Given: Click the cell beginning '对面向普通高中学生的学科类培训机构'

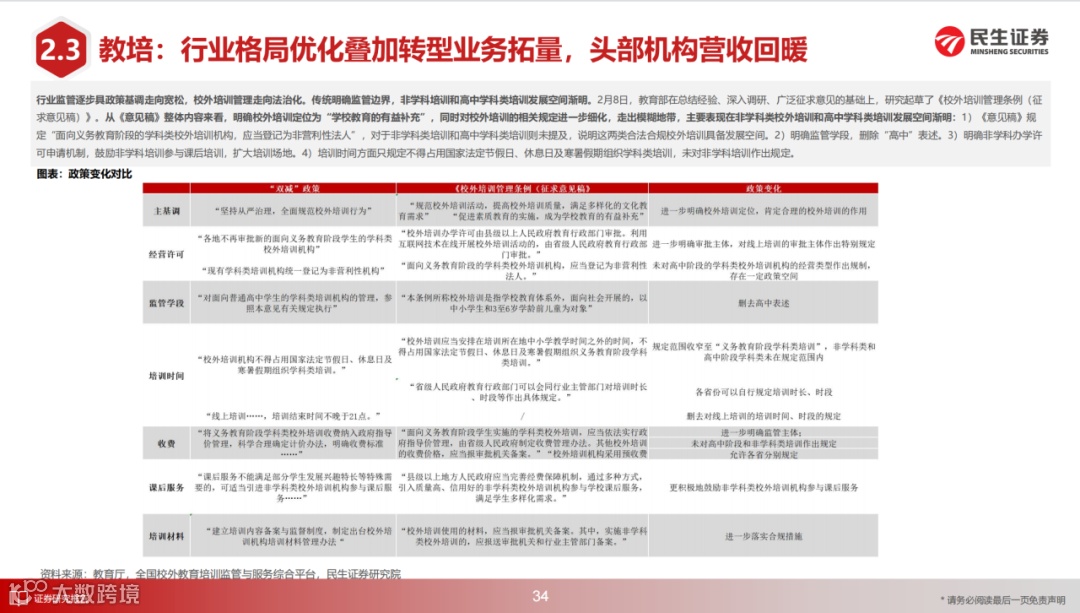Looking at the screenshot, I should pos(293,303).
